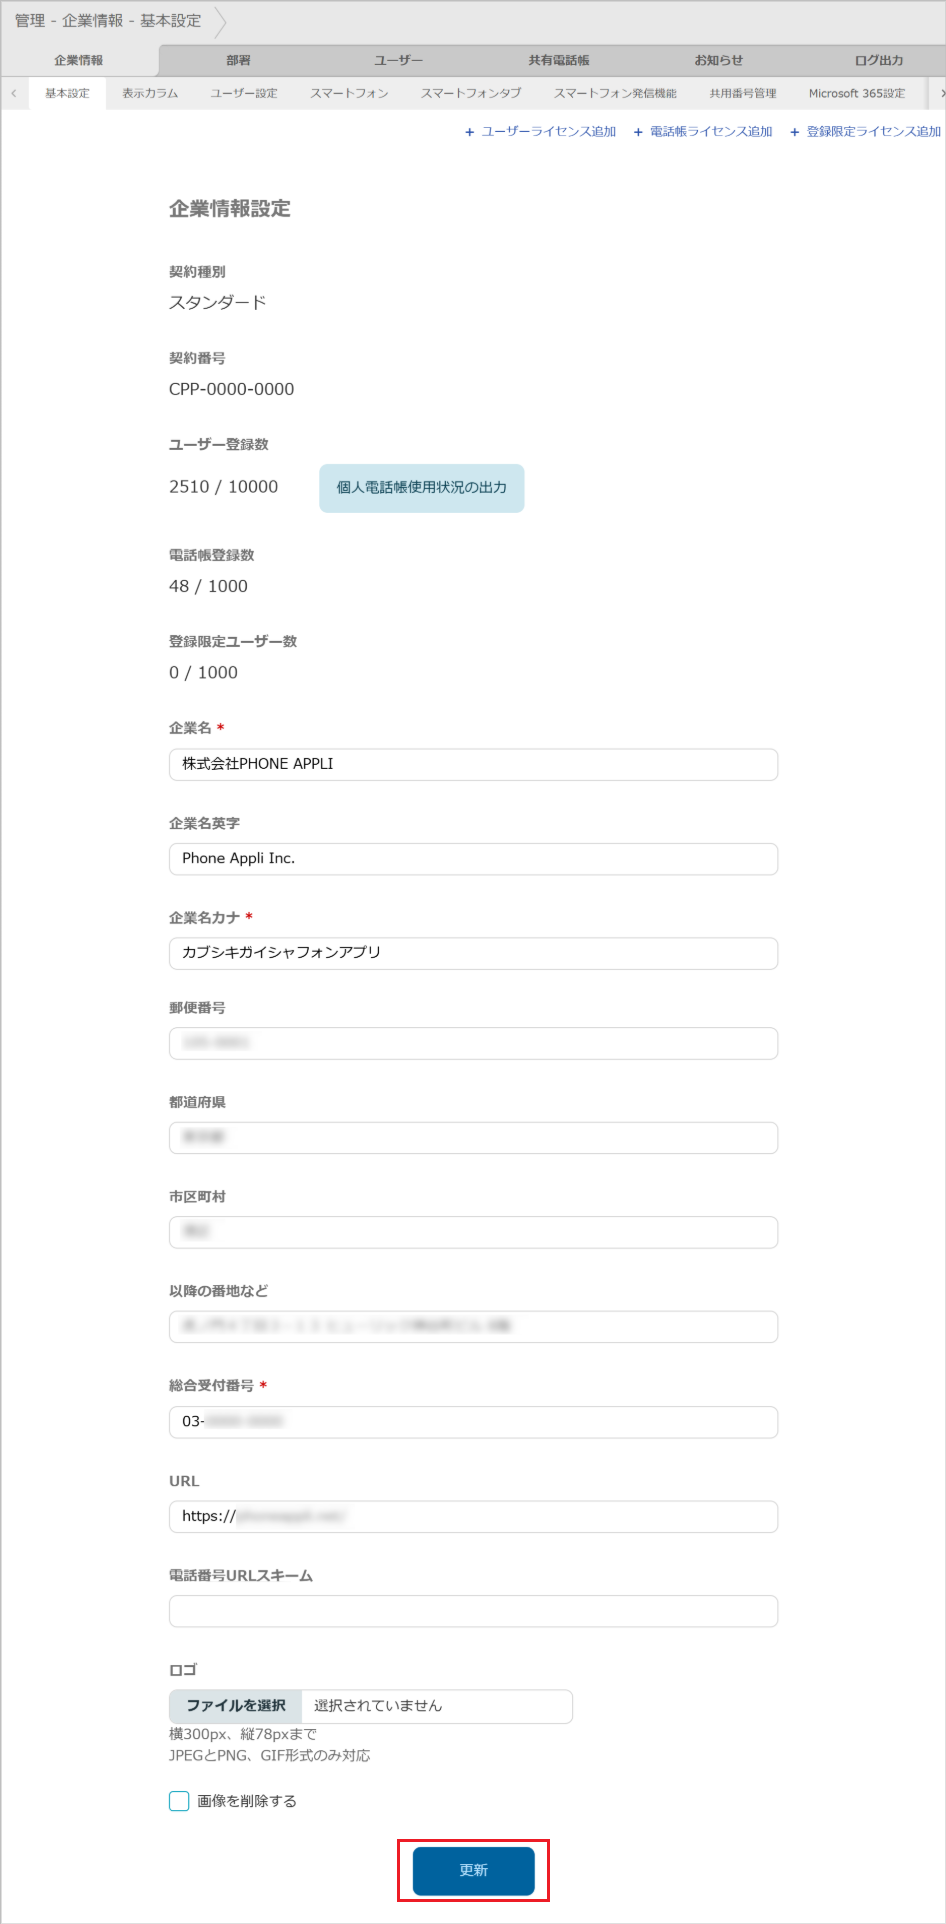Click the plus icon beside 電話帳ライセンス追加
The width and height of the screenshot is (946, 1924).
point(637,131)
